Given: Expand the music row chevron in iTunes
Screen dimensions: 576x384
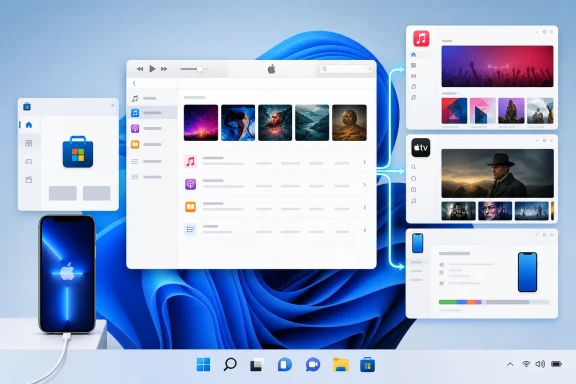Looking at the screenshot, I should click(x=365, y=162).
